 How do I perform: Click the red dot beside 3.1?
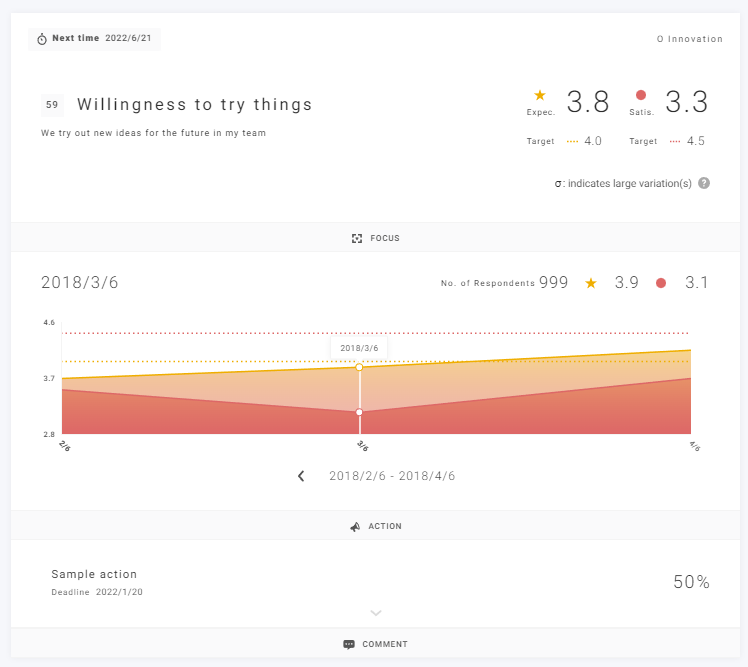(661, 283)
